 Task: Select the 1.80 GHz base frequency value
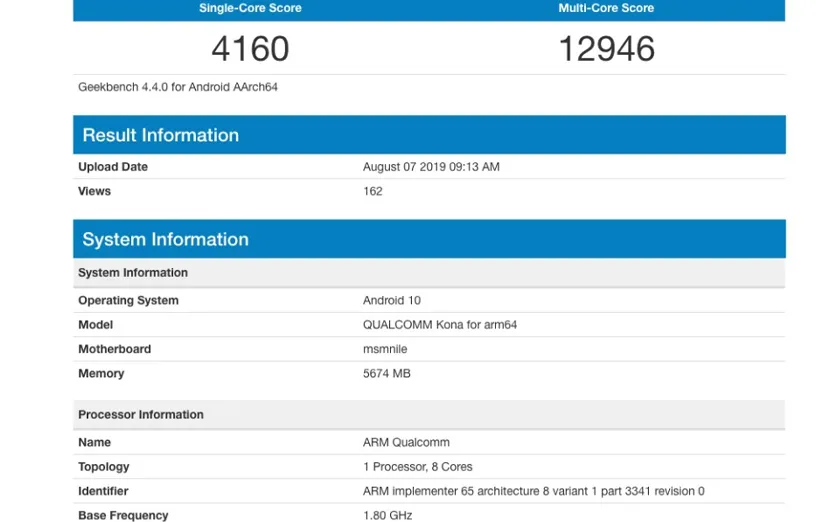pos(387,515)
